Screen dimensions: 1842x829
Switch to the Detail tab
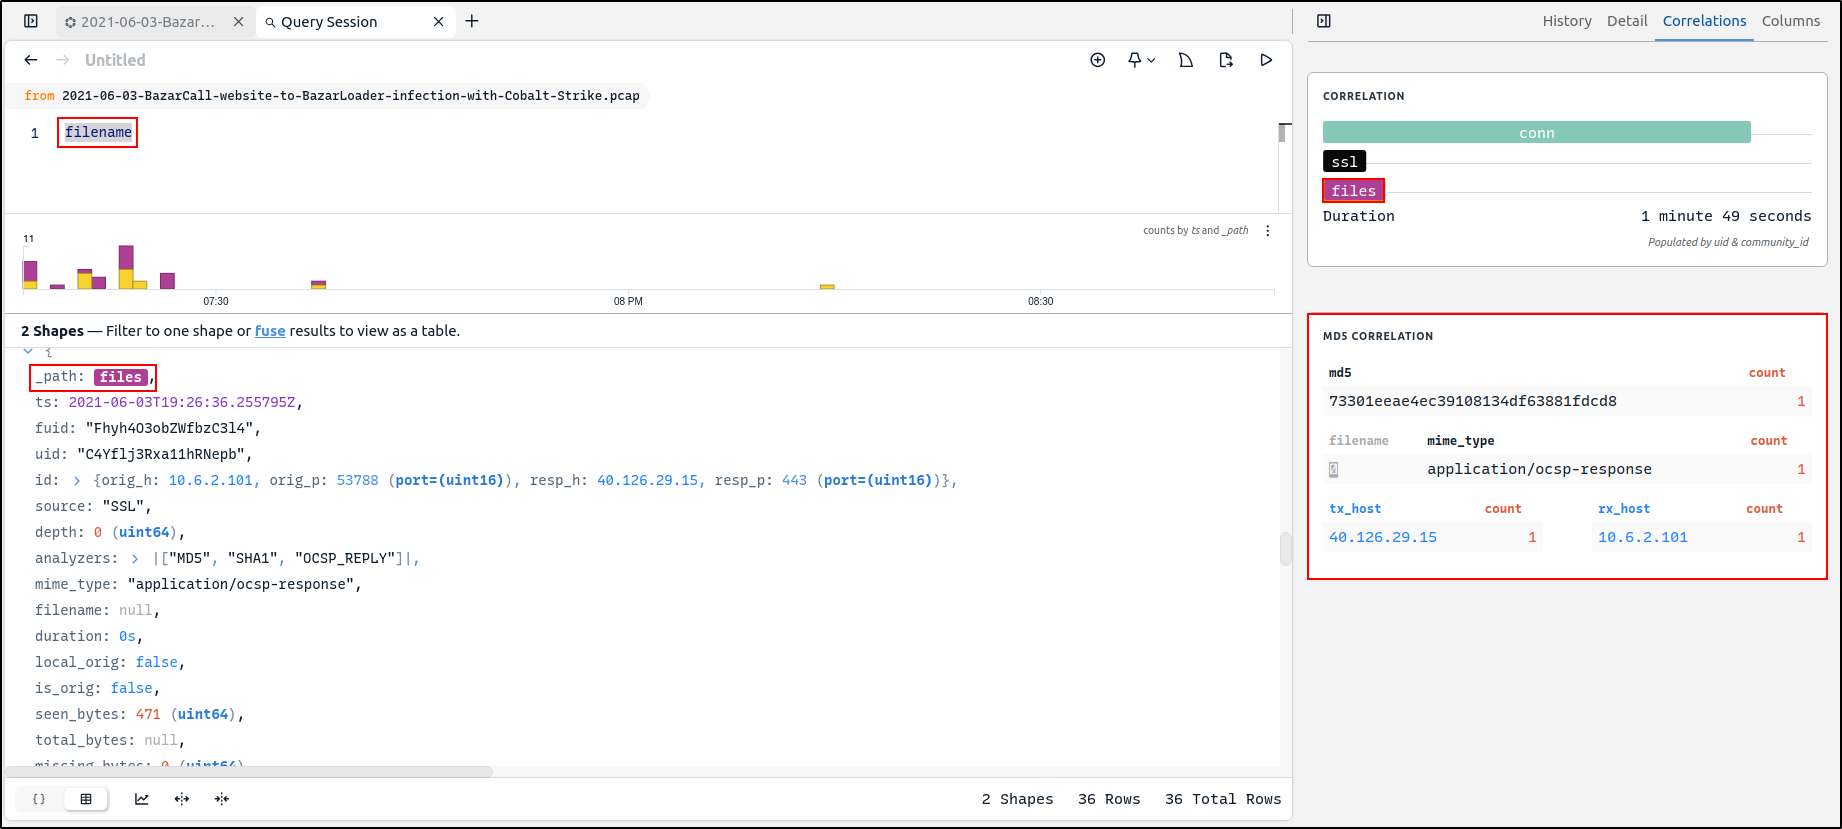(x=1626, y=21)
